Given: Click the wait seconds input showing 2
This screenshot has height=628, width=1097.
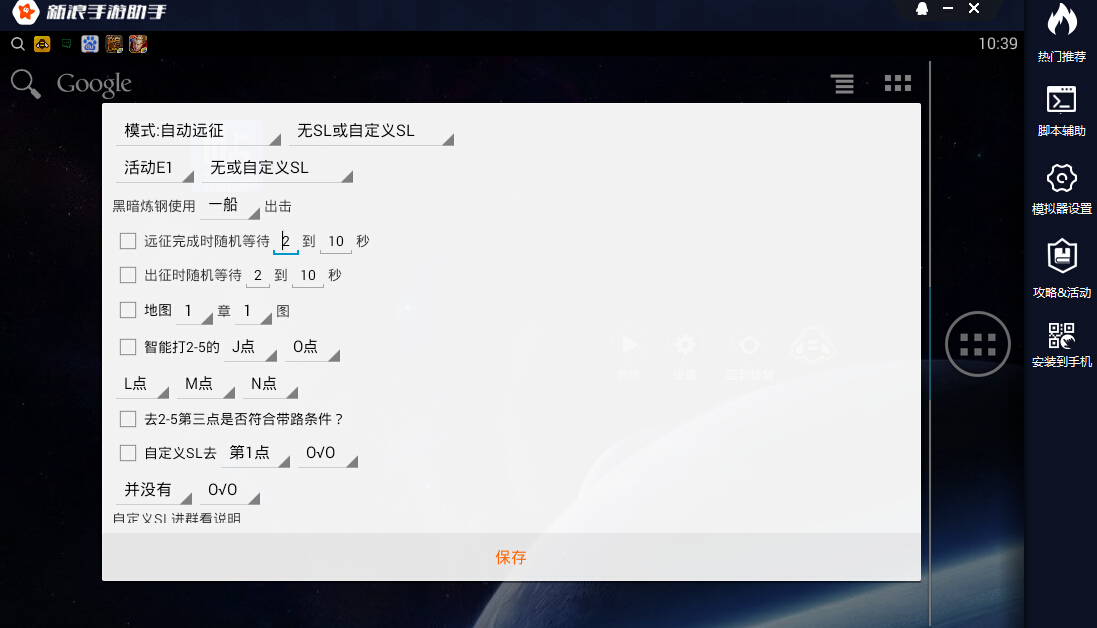Looking at the screenshot, I should click(286, 241).
